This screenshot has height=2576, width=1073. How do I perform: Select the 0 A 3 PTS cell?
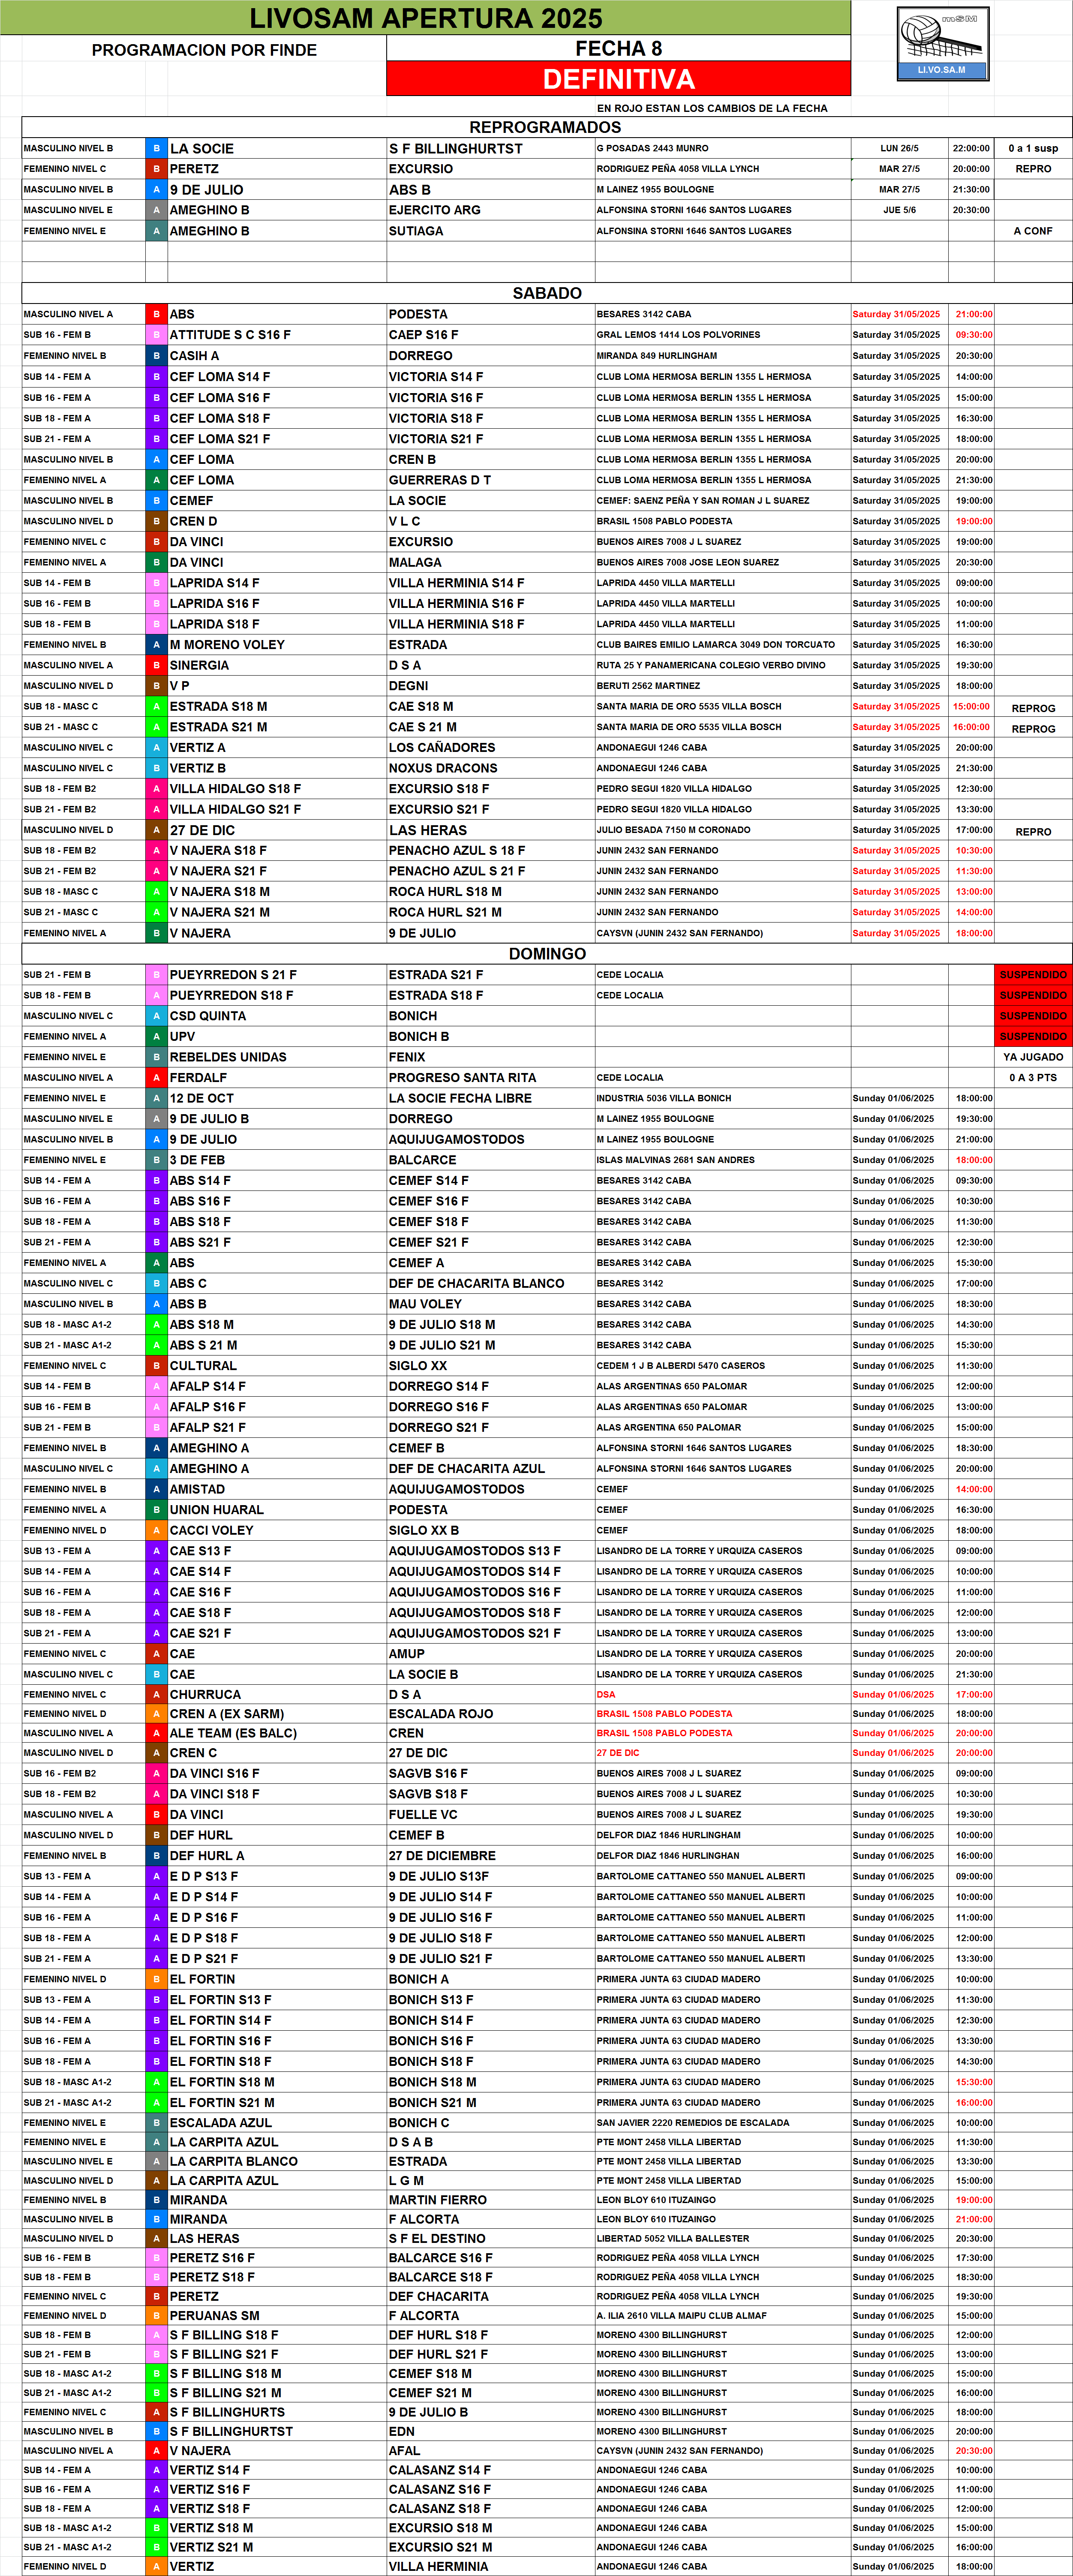coord(1032,1078)
